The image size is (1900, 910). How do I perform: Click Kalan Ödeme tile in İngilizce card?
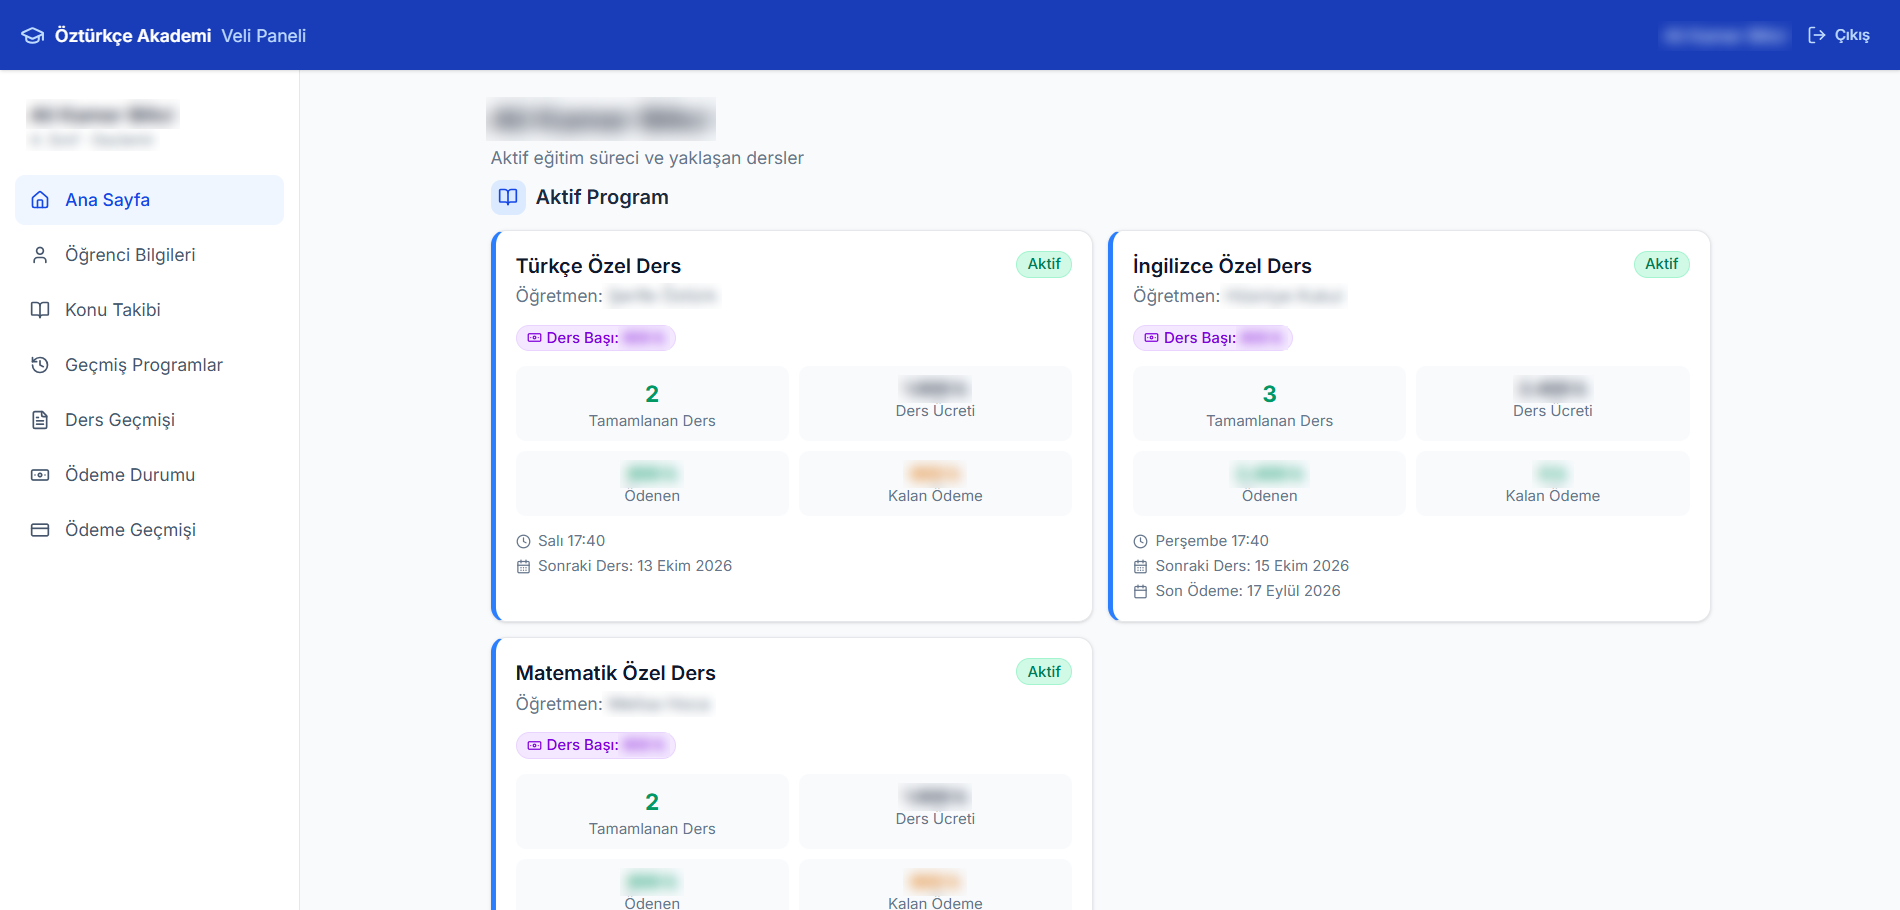coord(1552,484)
